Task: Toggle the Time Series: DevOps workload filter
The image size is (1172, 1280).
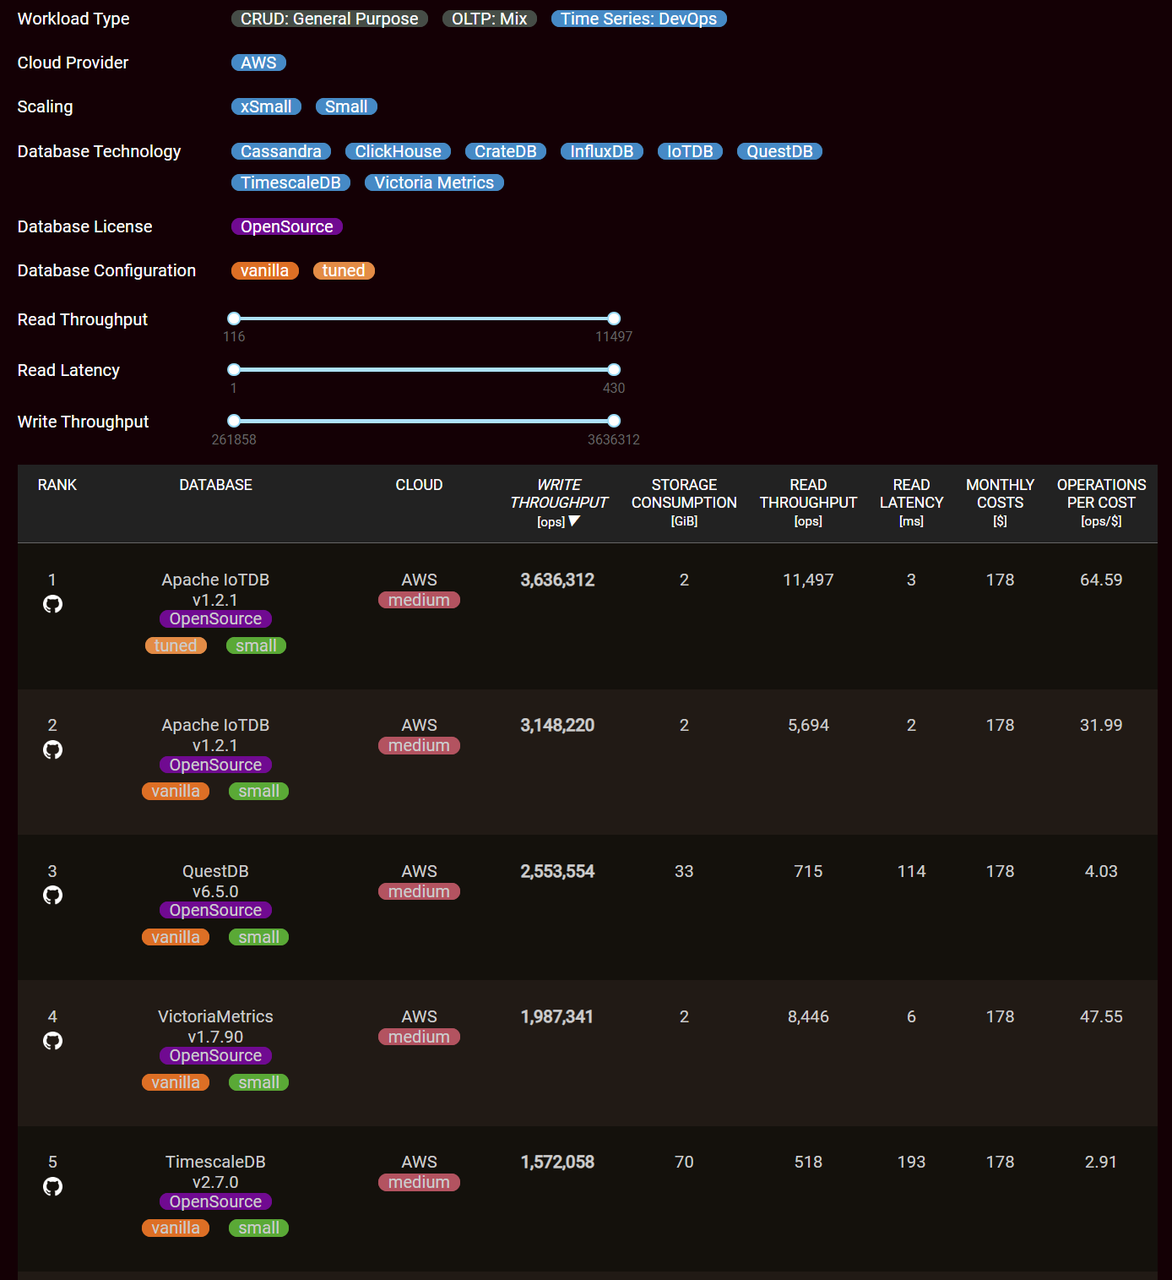Action: pos(638,19)
